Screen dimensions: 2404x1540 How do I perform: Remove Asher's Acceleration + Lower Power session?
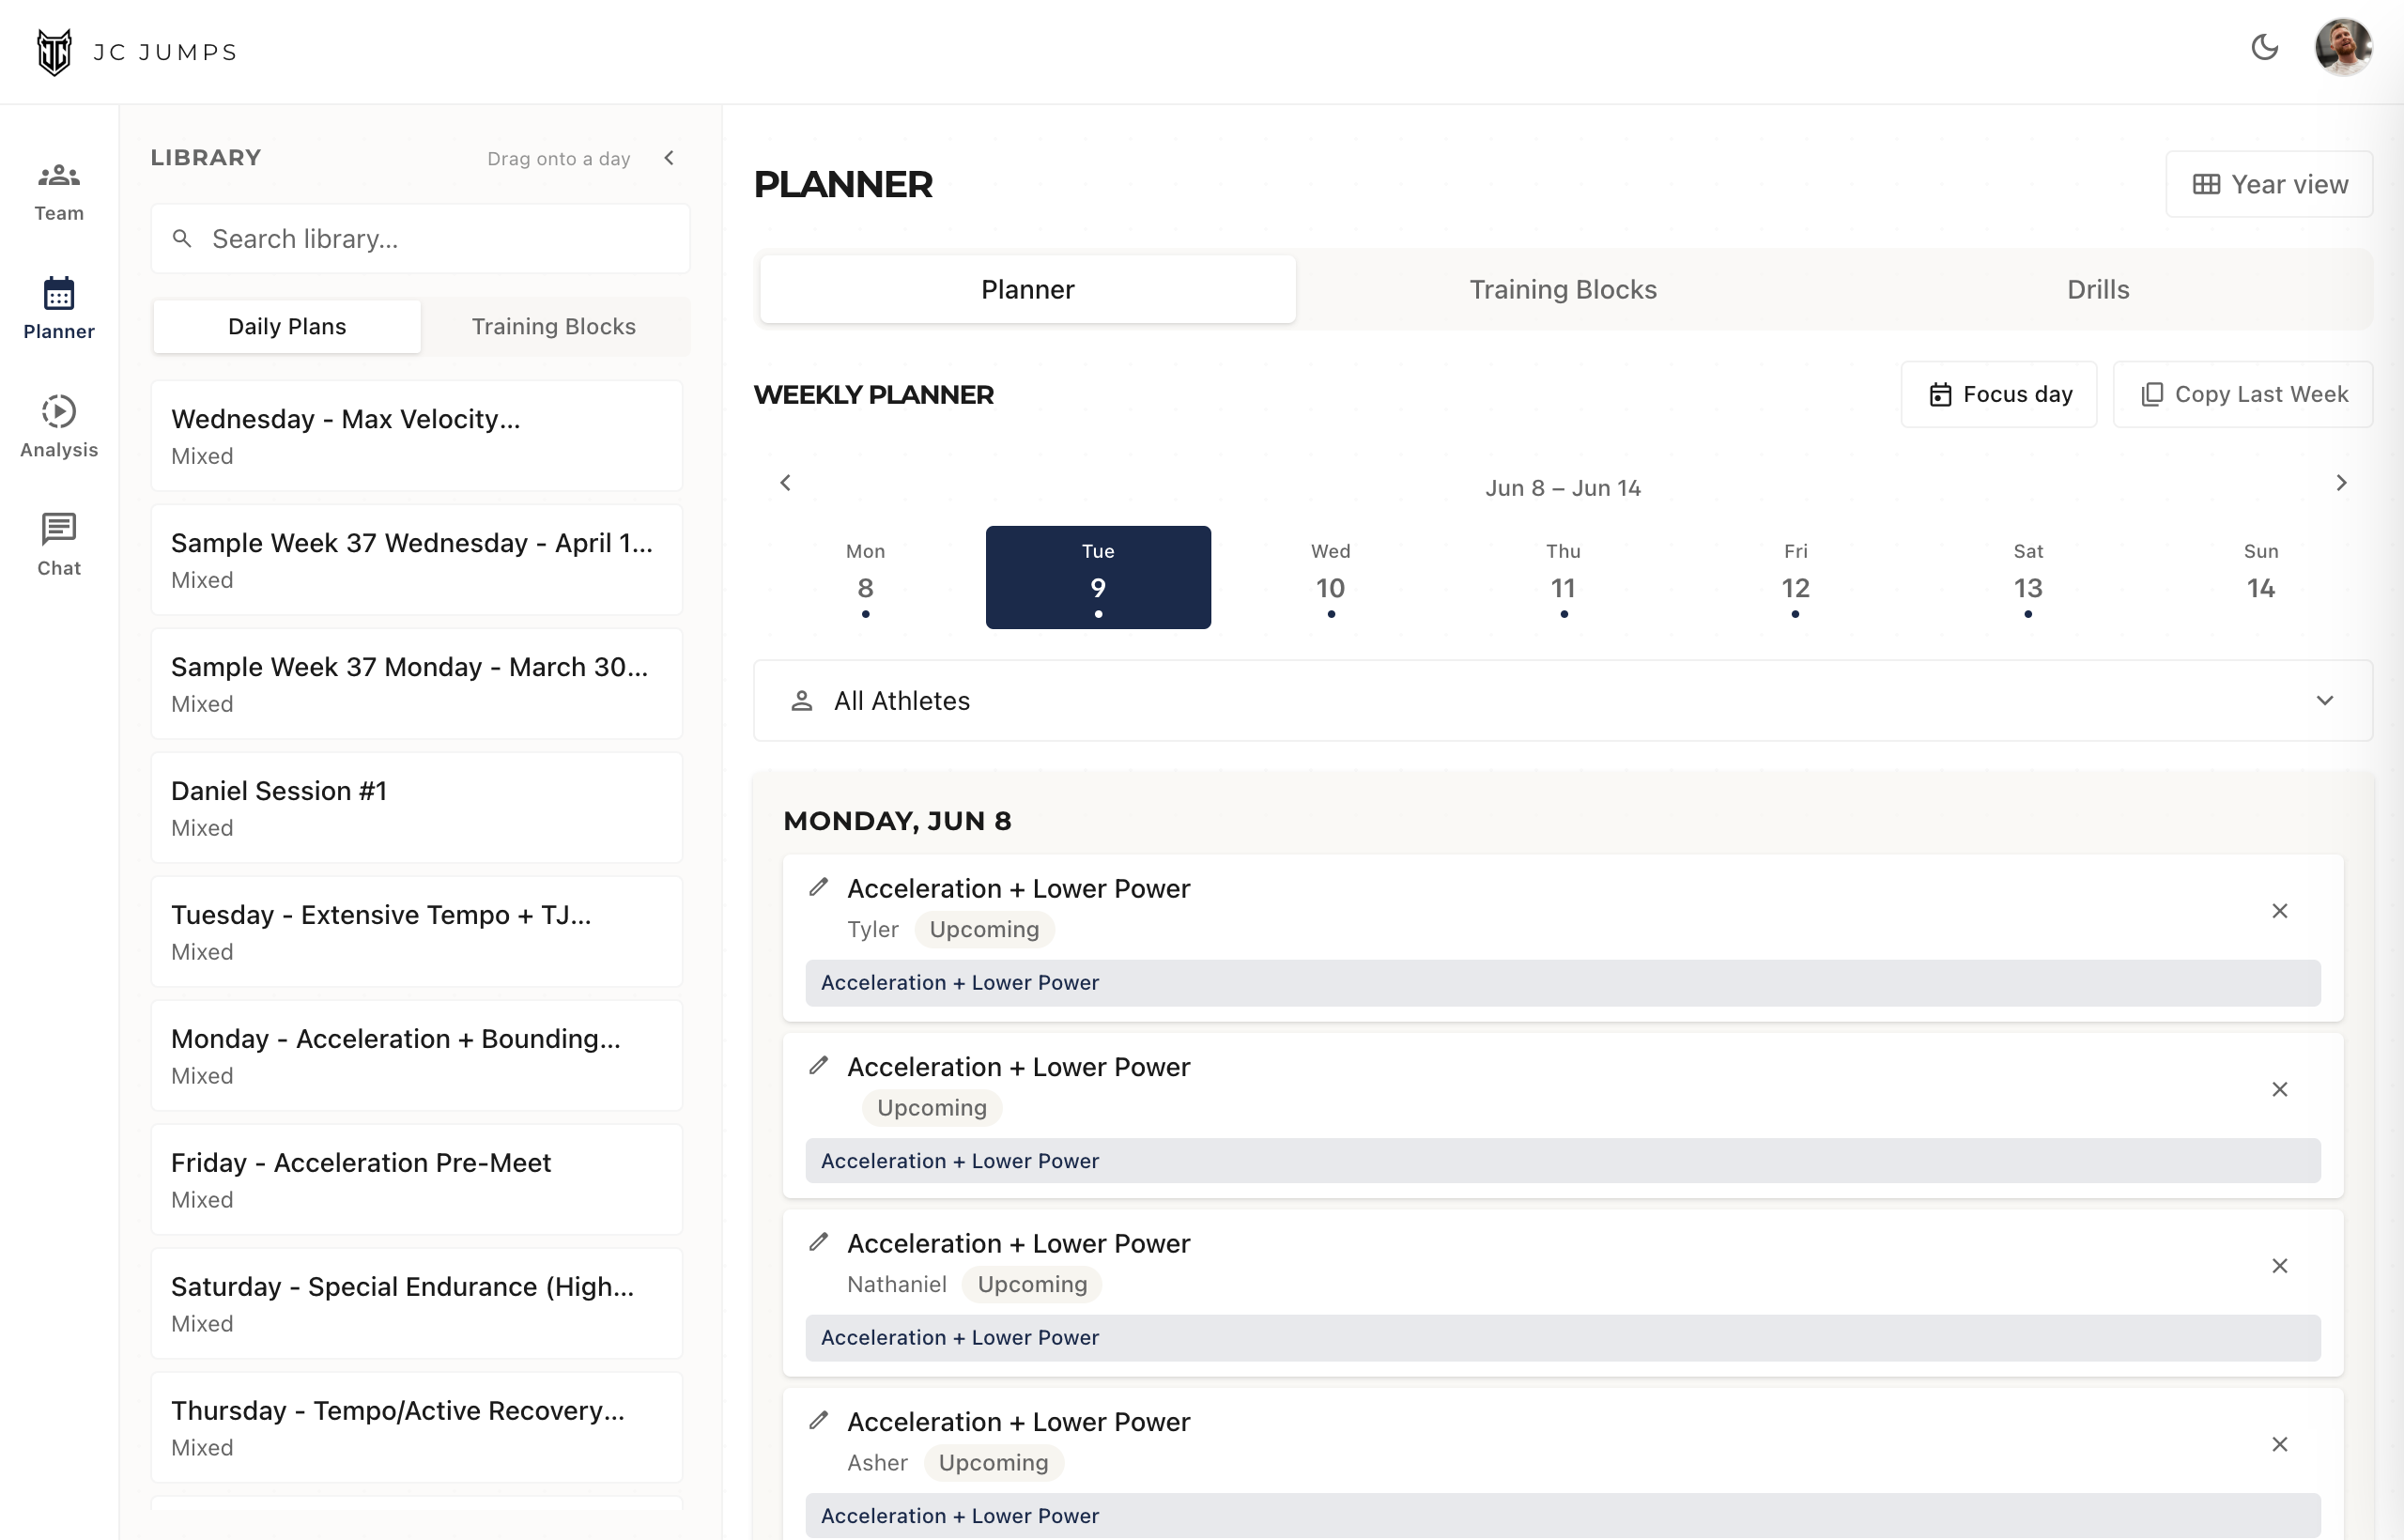(x=2279, y=1445)
